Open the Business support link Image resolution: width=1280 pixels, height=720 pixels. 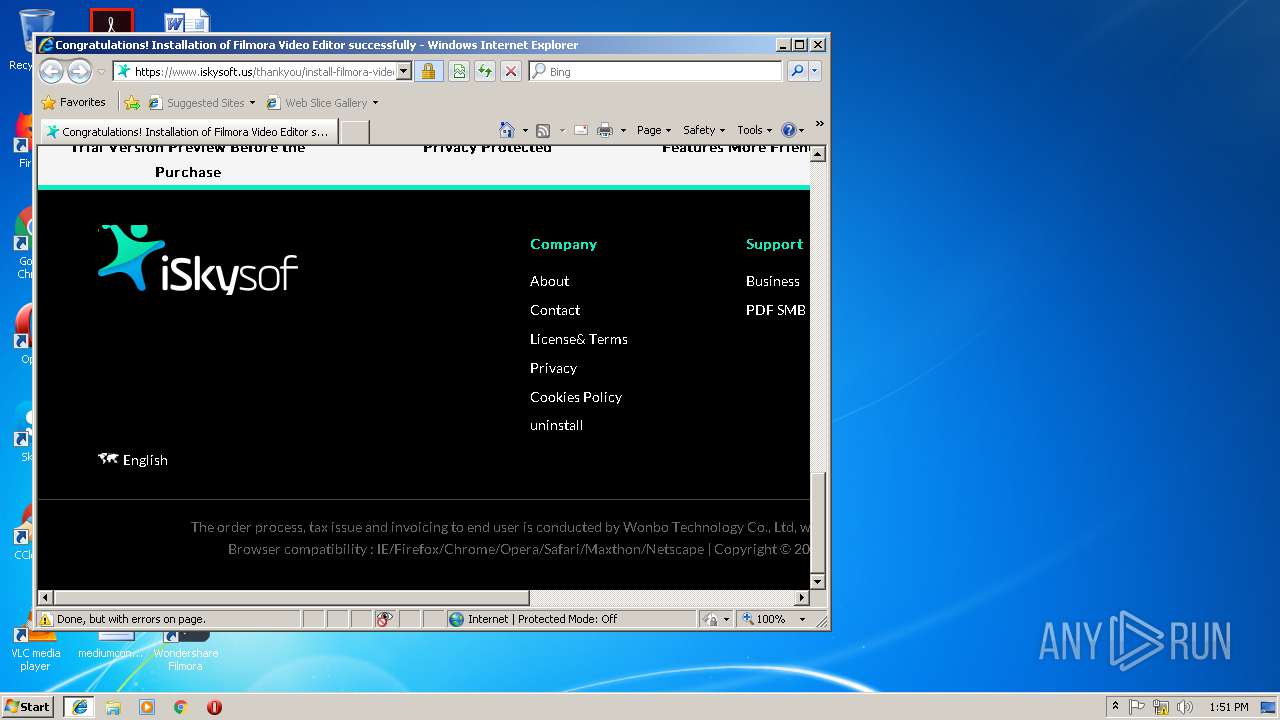[773, 281]
